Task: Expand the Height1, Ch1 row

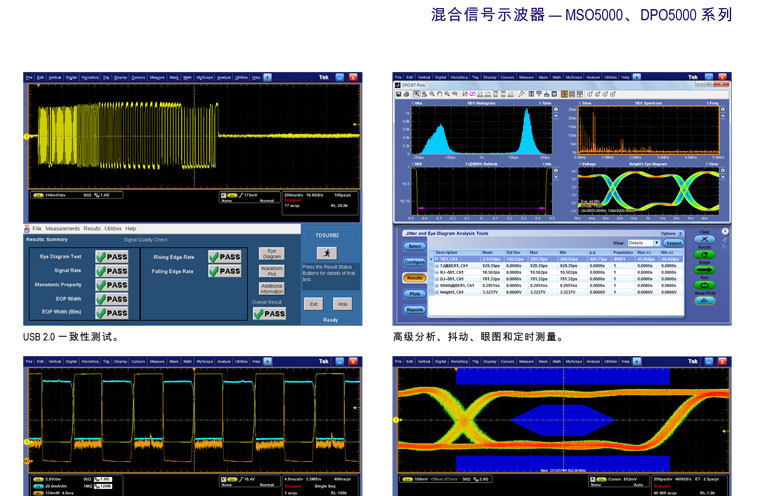Action: [x=437, y=292]
